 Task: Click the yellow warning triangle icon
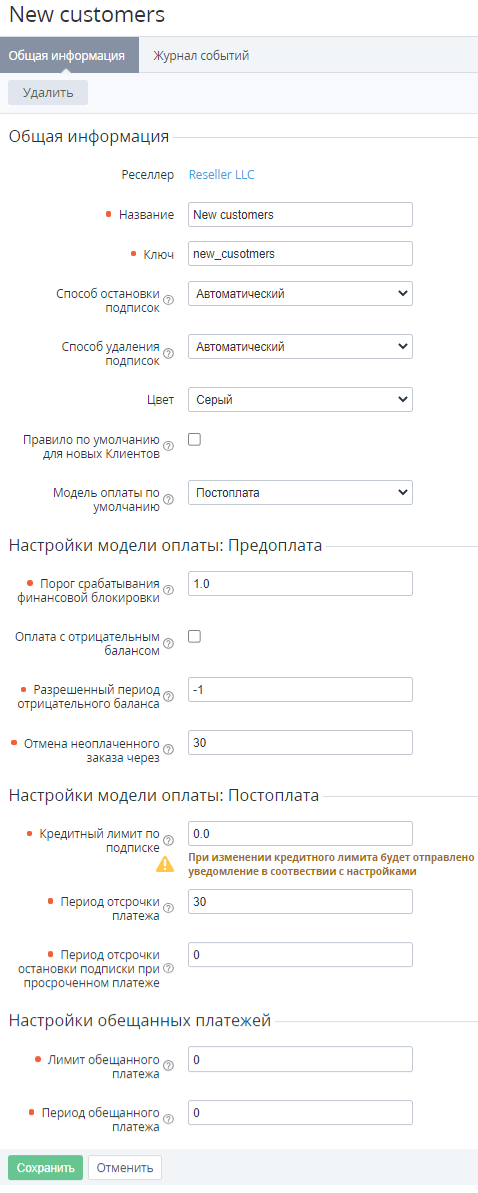click(x=165, y=864)
